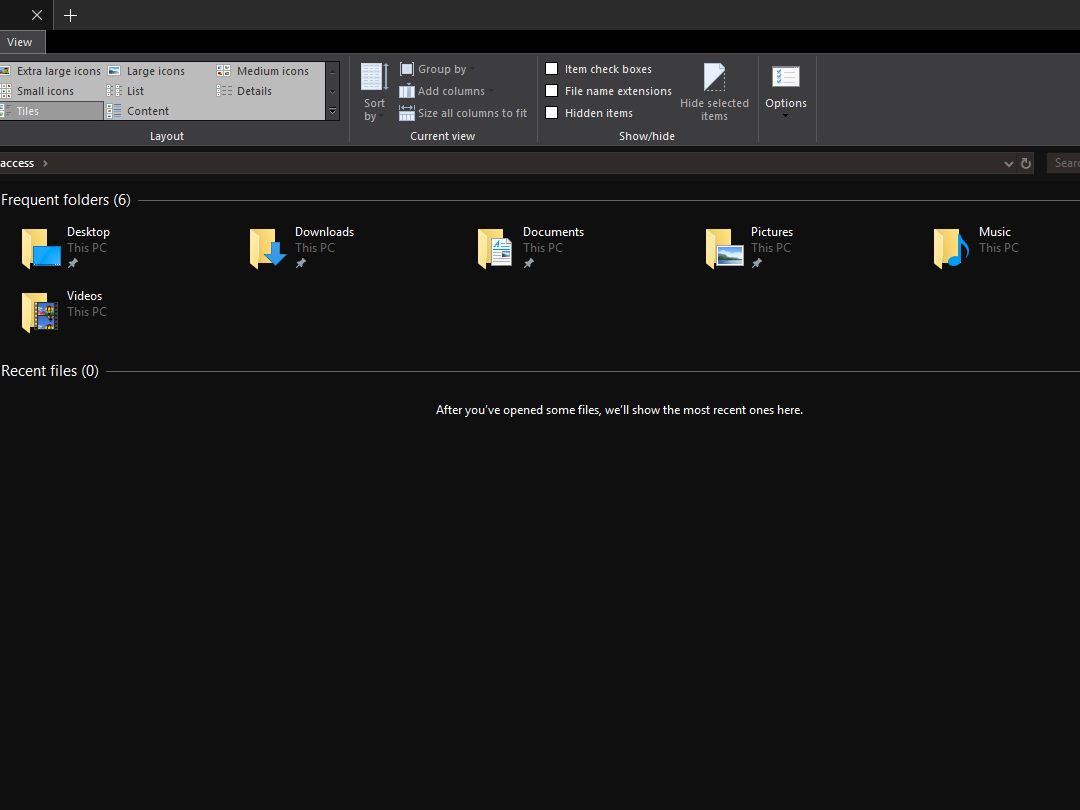The width and height of the screenshot is (1080, 810).
Task: Click the Search input field
Action: pyautogui.click(x=1063, y=163)
